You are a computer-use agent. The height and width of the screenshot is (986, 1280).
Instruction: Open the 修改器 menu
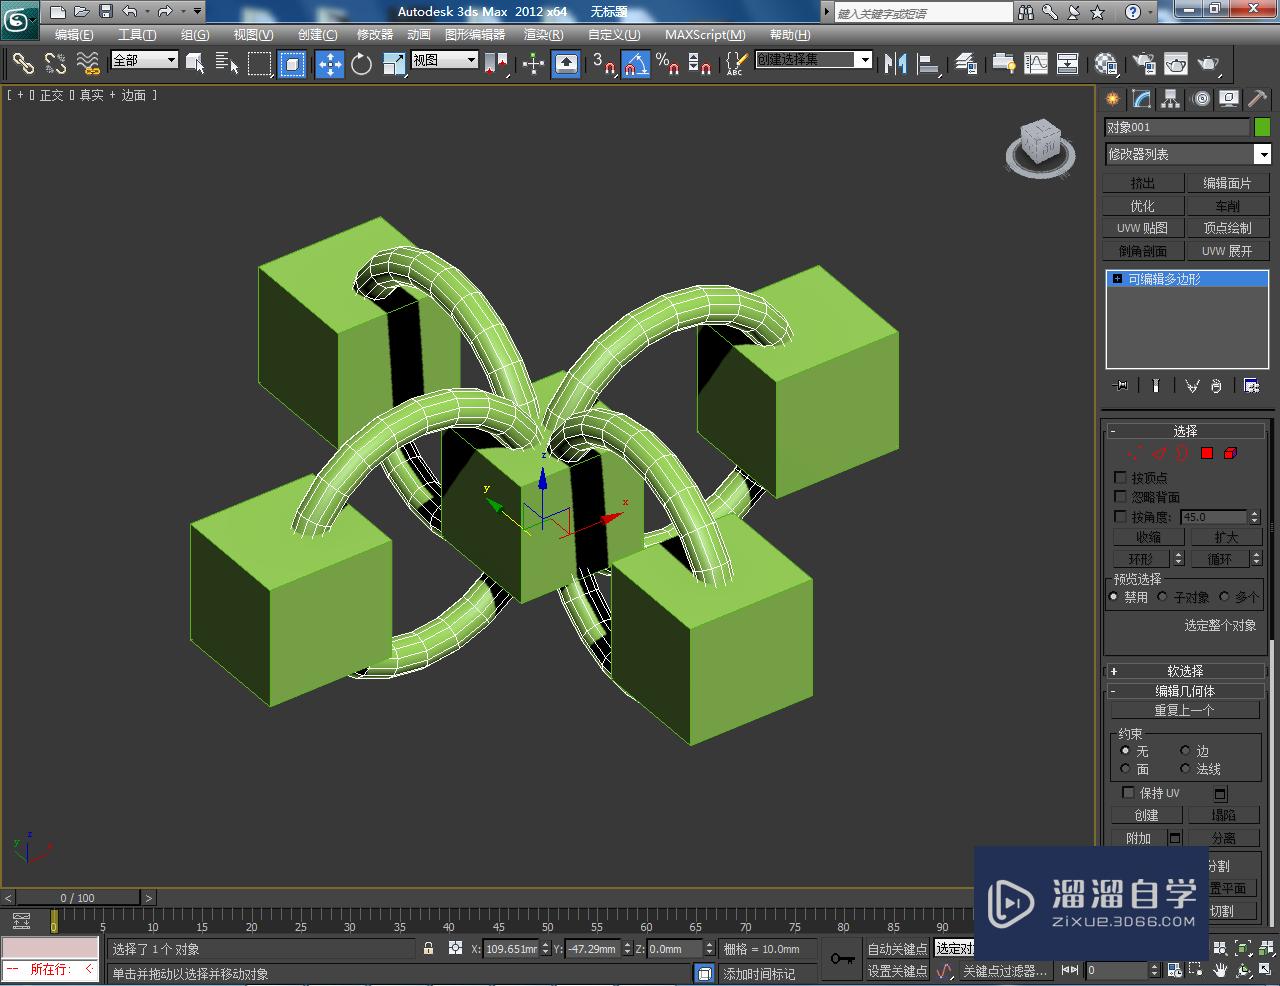click(375, 35)
